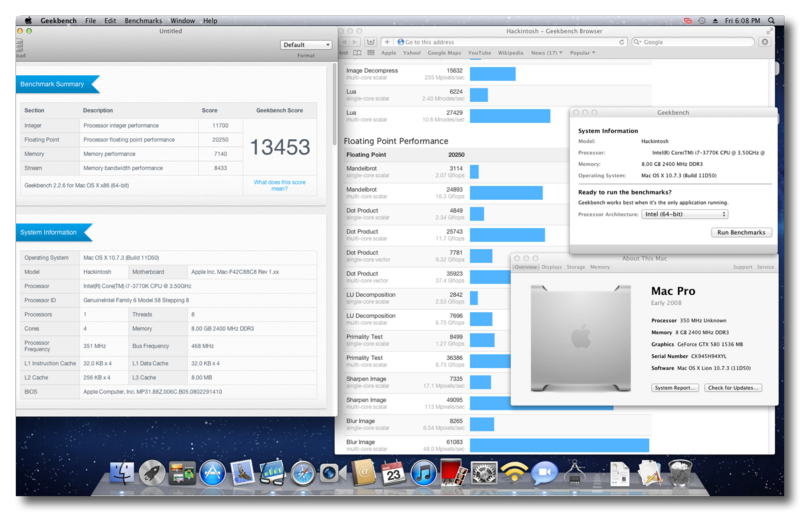Click Check for Updates button
800x512 pixels.
point(733,388)
